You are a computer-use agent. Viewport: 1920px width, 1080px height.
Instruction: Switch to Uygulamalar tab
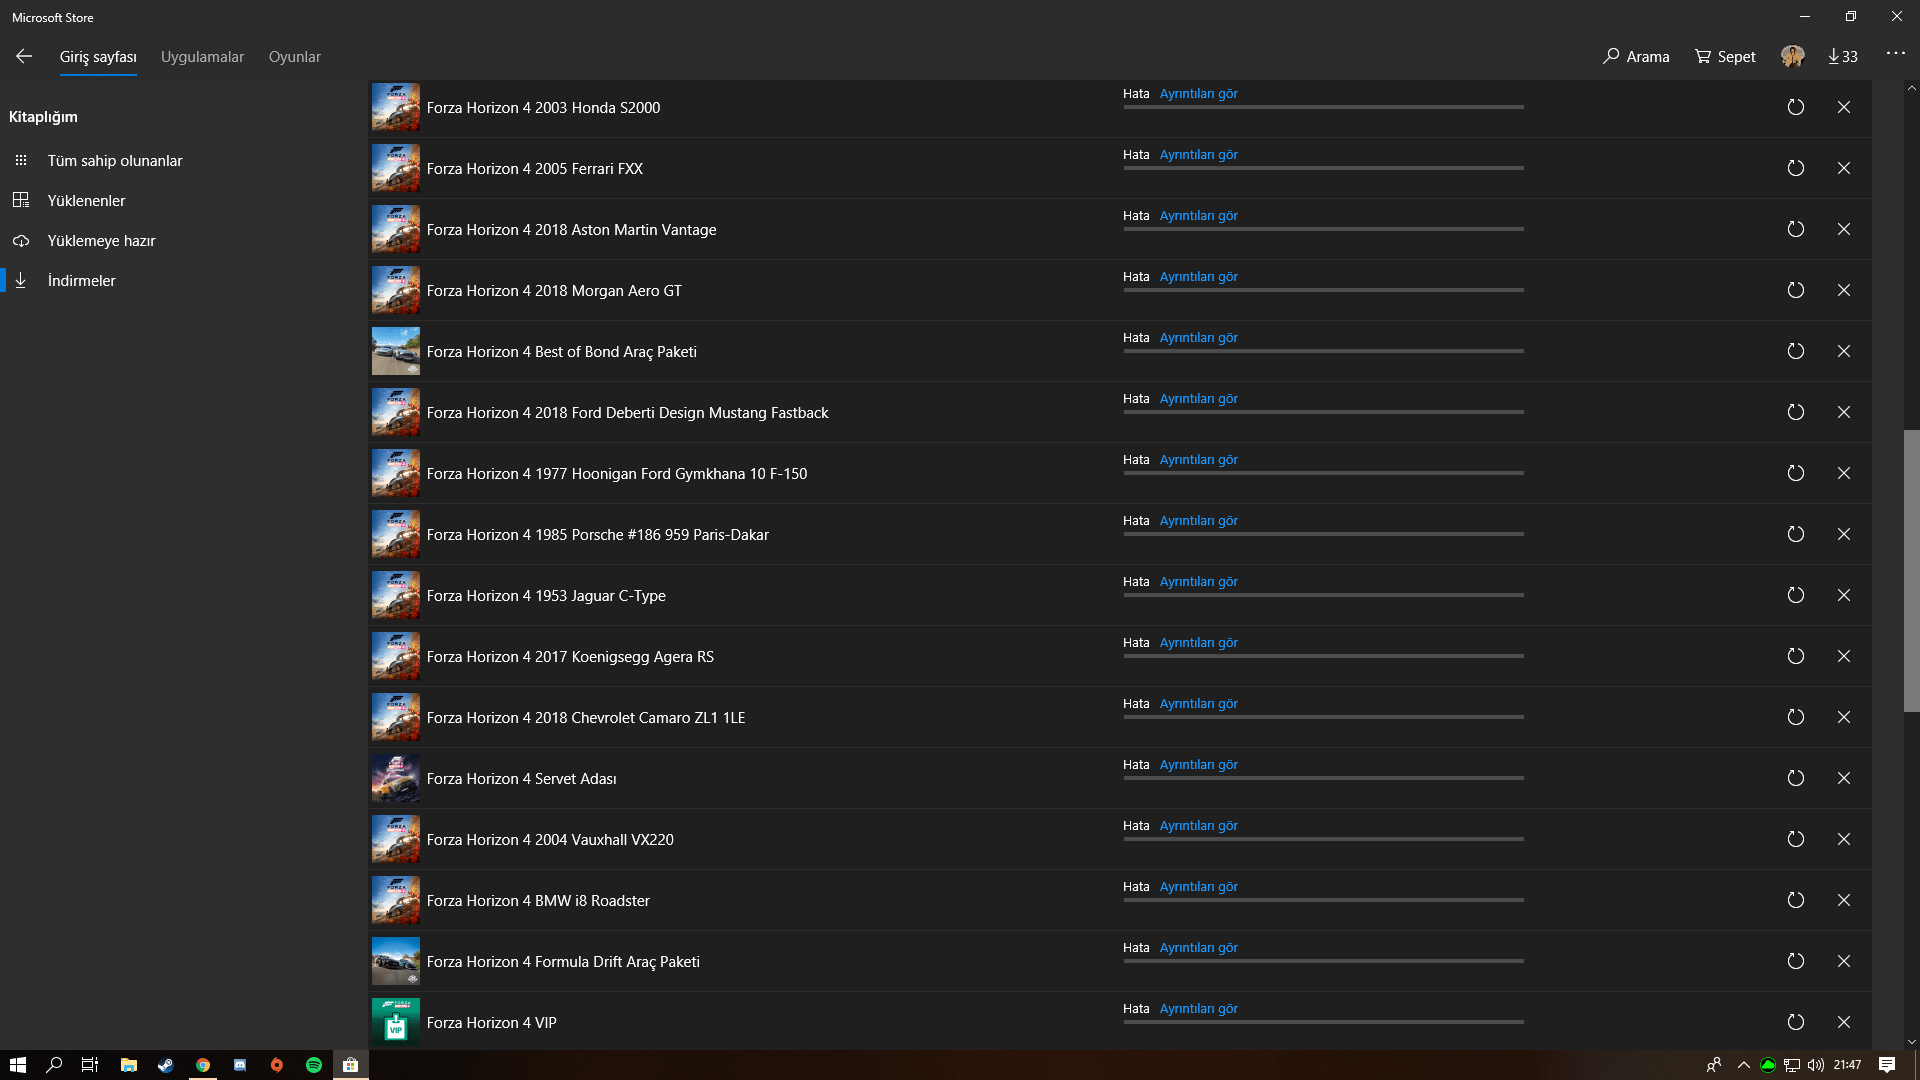click(202, 57)
